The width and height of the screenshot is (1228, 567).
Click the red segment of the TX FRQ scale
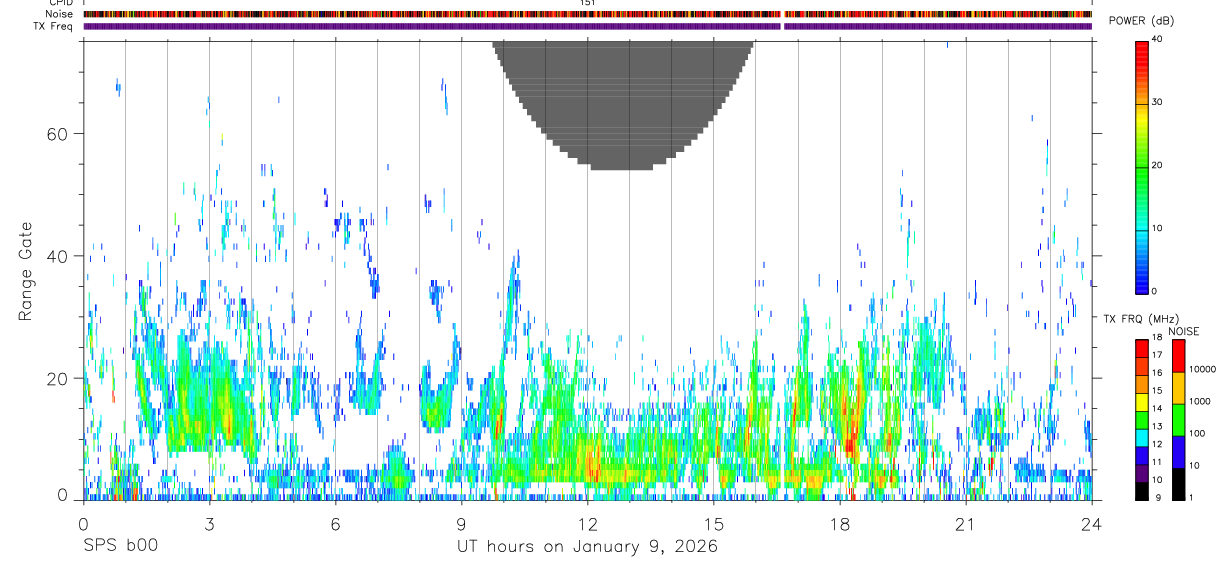coord(1142,348)
